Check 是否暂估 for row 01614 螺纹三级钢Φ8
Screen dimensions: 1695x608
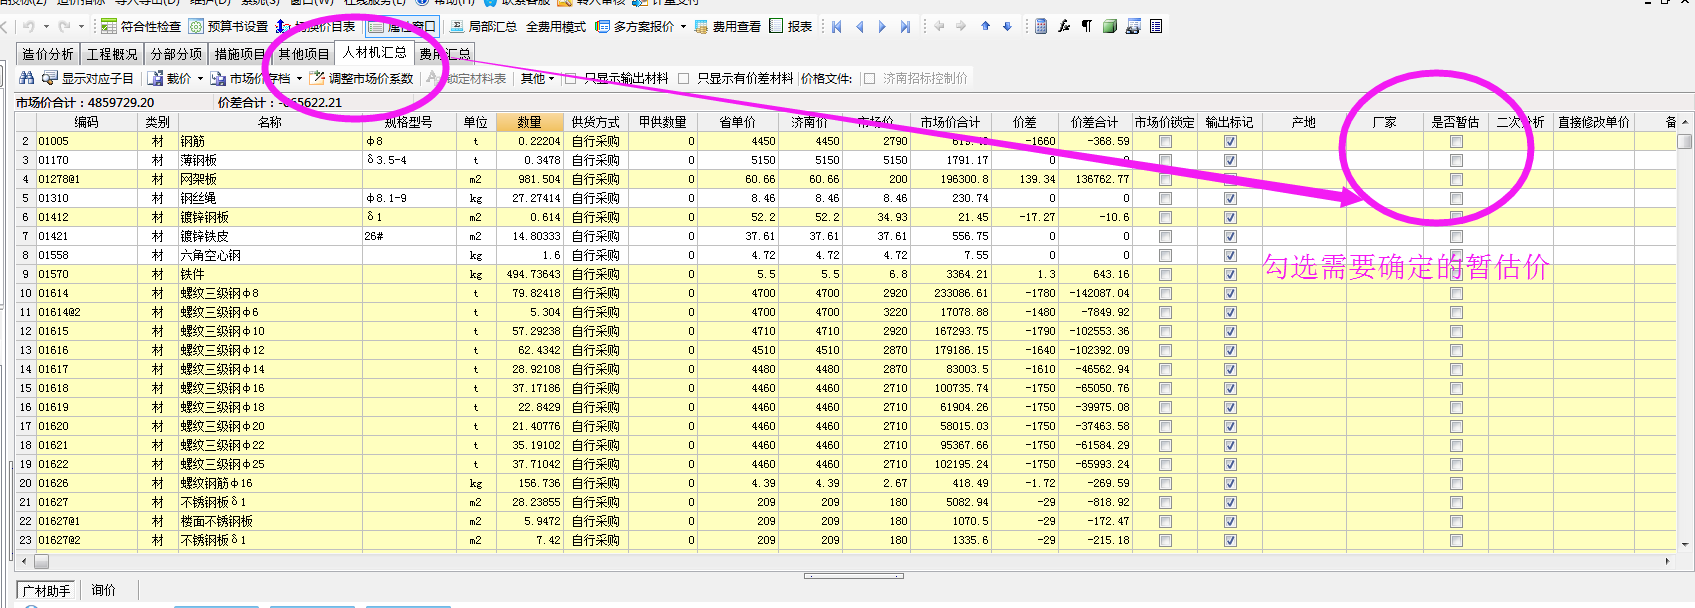click(x=1456, y=294)
